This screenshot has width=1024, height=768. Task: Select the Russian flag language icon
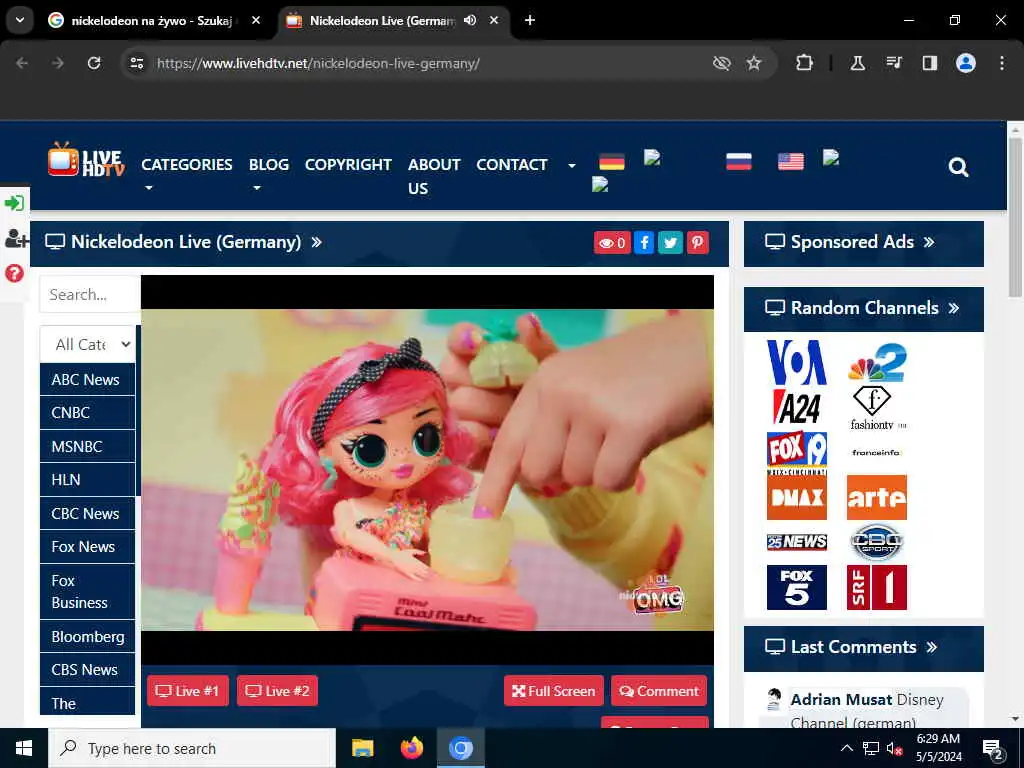[x=739, y=161]
